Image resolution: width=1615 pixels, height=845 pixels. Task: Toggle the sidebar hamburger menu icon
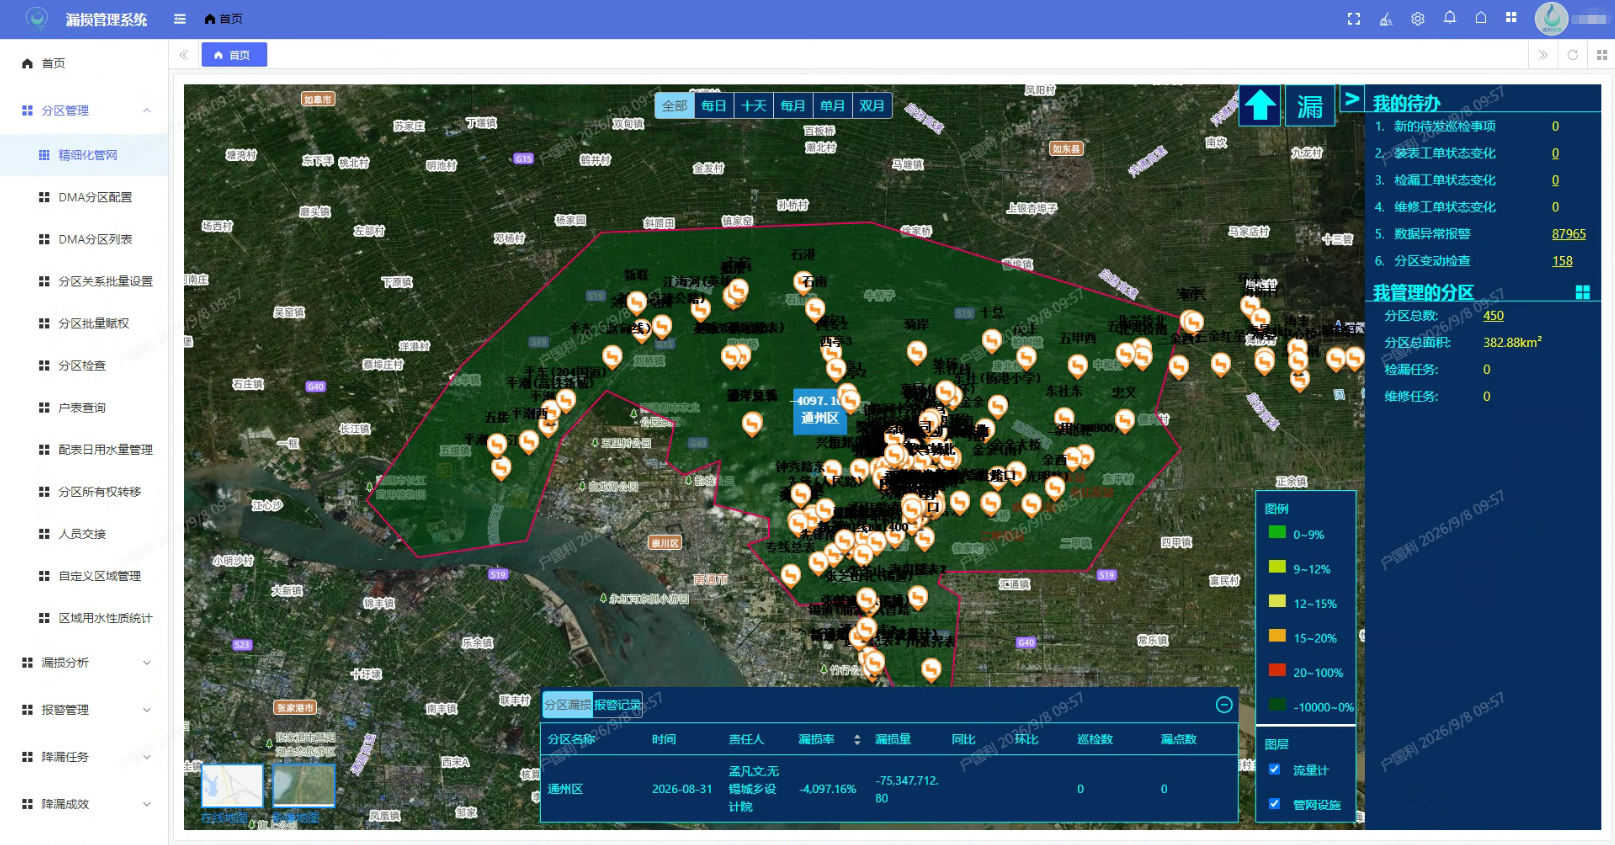[180, 19]
